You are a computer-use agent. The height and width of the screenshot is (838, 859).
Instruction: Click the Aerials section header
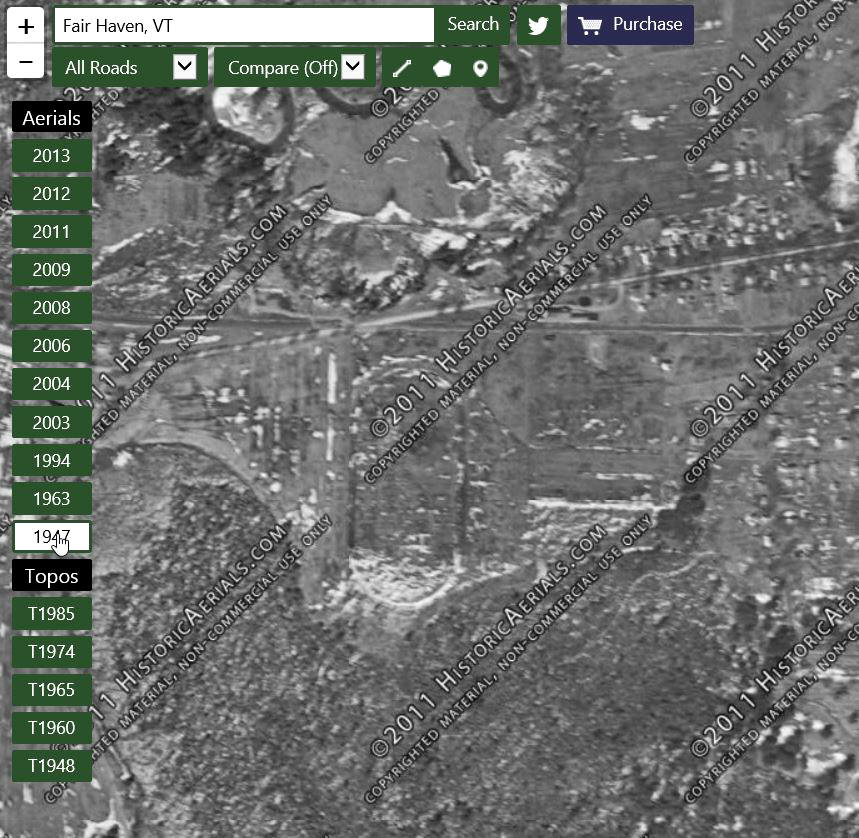52,118
